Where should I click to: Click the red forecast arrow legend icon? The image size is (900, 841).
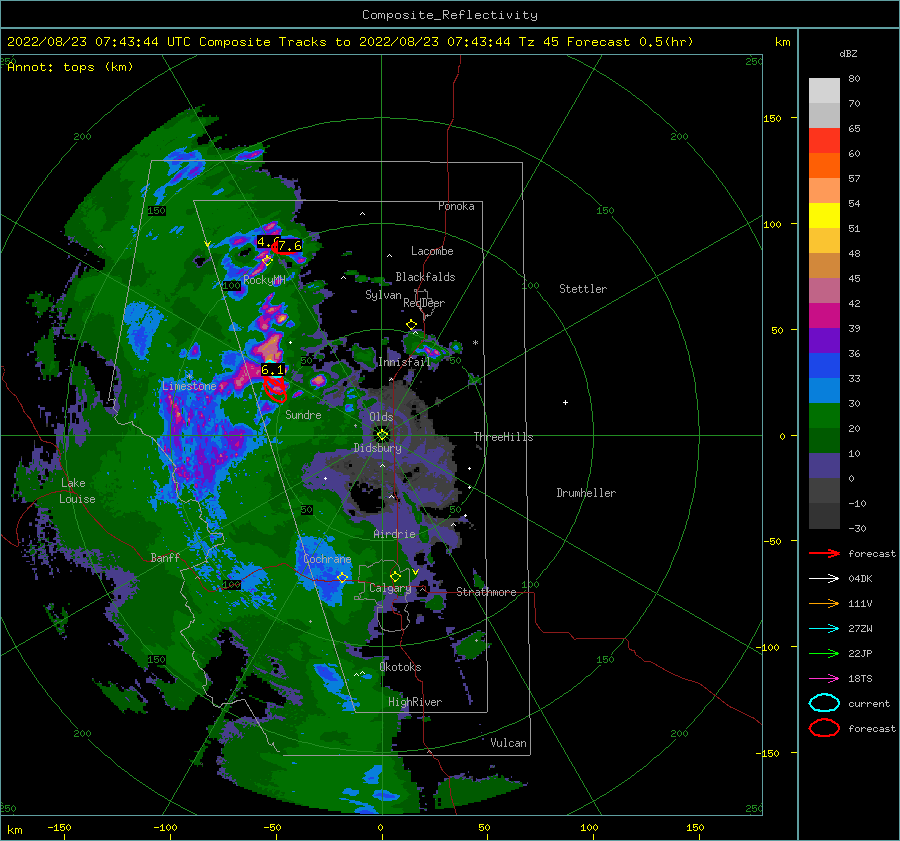(824, 553)
